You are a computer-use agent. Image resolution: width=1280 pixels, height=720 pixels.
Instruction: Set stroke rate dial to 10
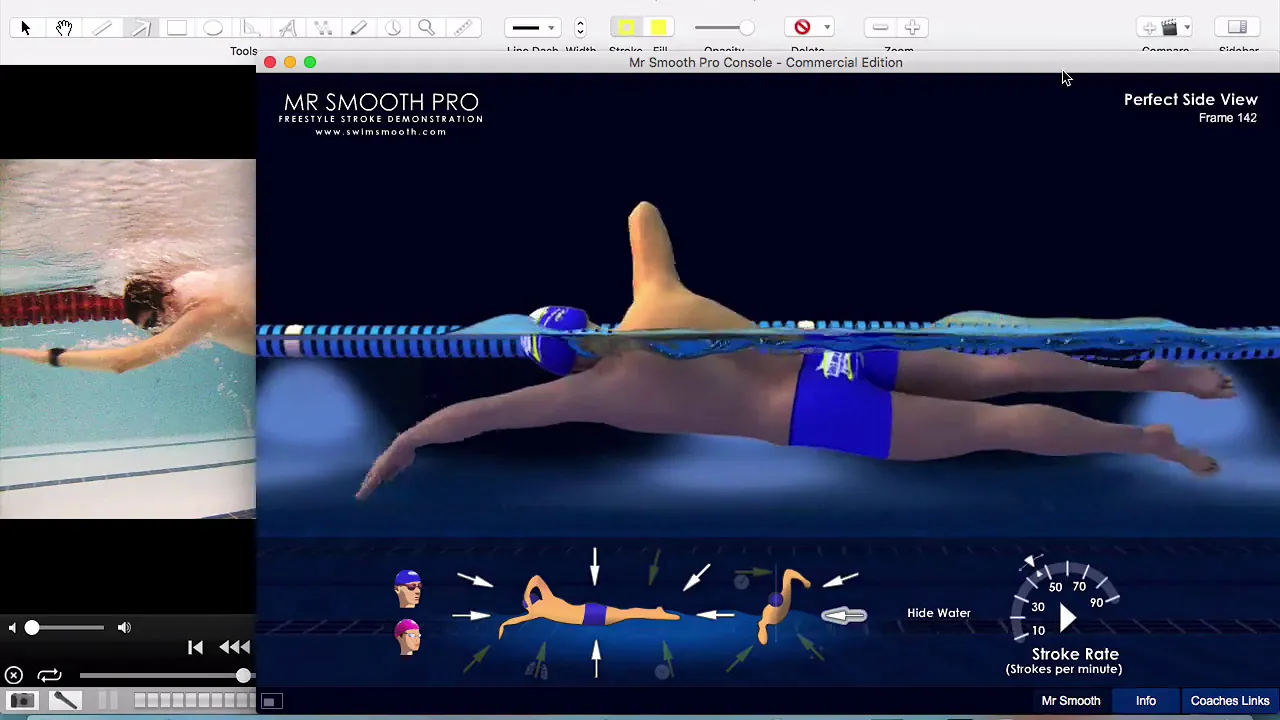(x=1038, y=630)
